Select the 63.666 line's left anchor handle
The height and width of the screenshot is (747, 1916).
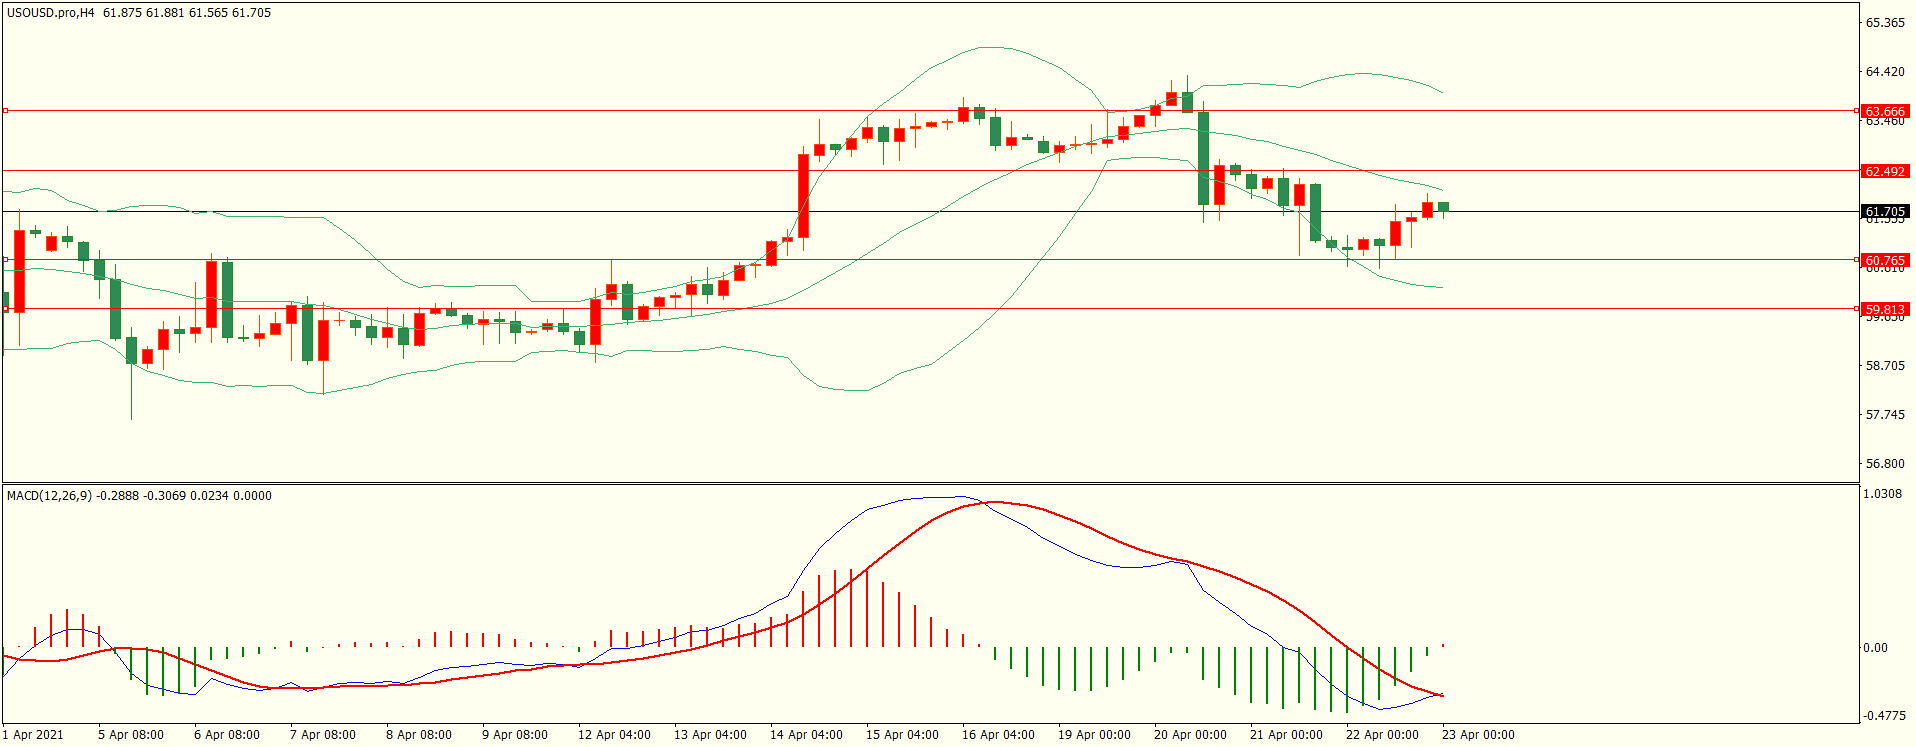(6, 111)
